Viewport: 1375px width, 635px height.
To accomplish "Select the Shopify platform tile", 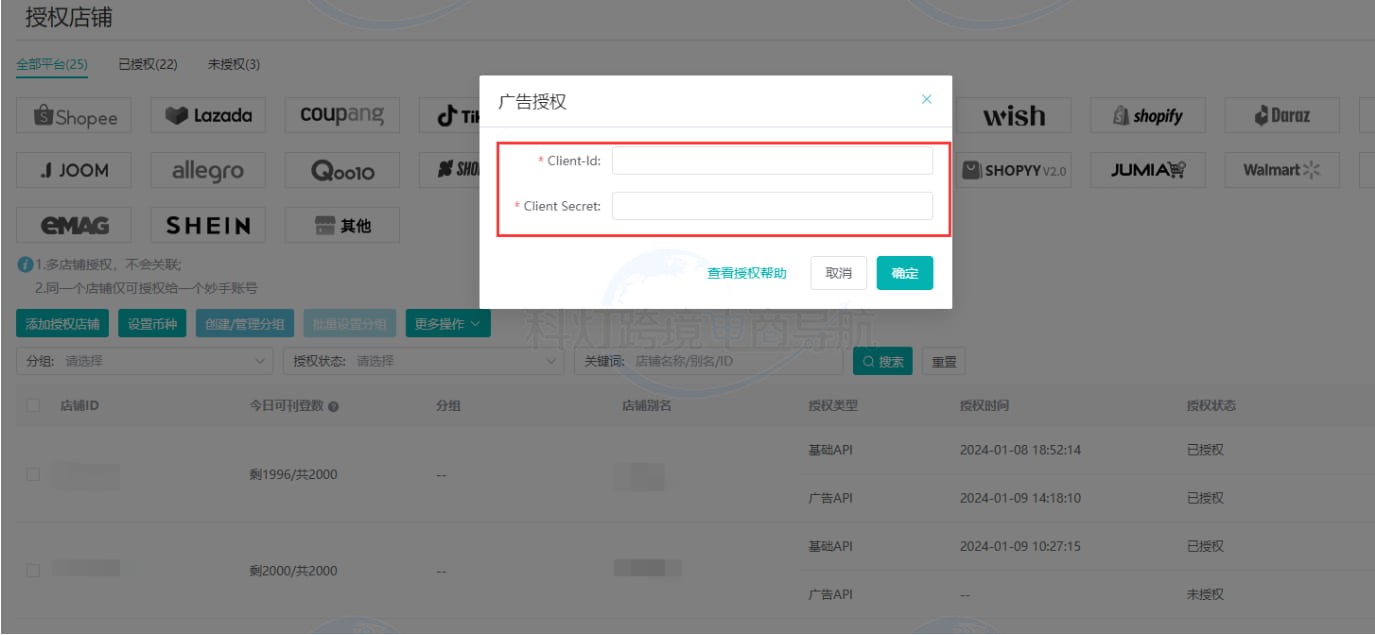I will click(x=1148, y=116).
